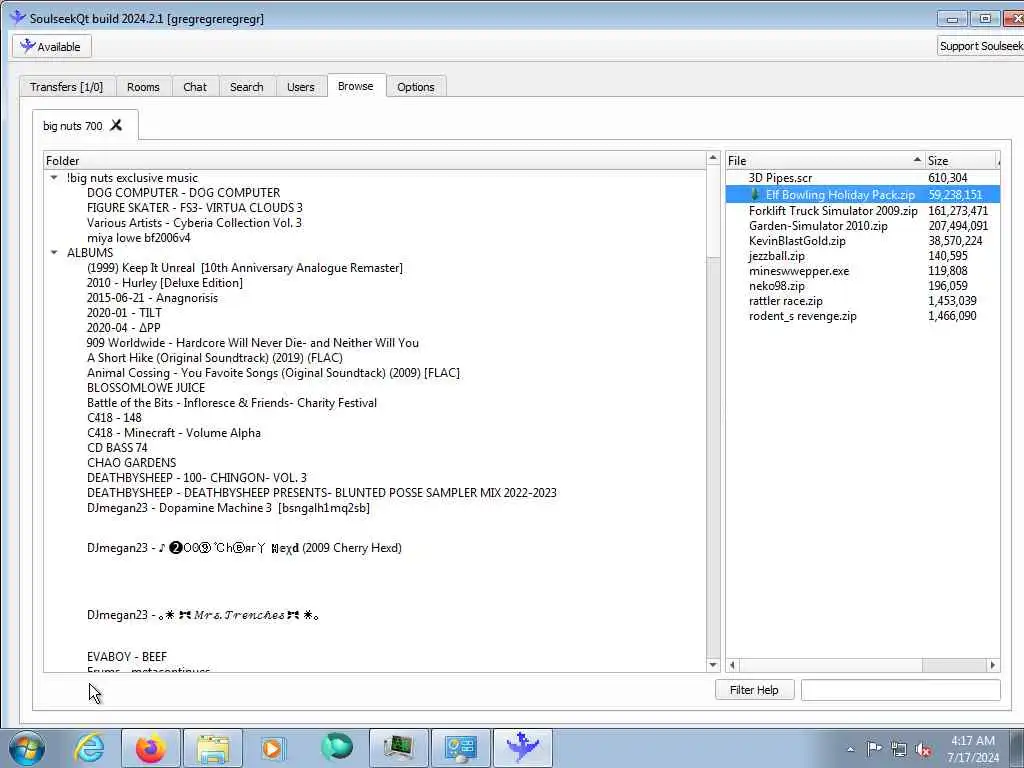
Task: Open the Options tab
Action: [415, 87]
